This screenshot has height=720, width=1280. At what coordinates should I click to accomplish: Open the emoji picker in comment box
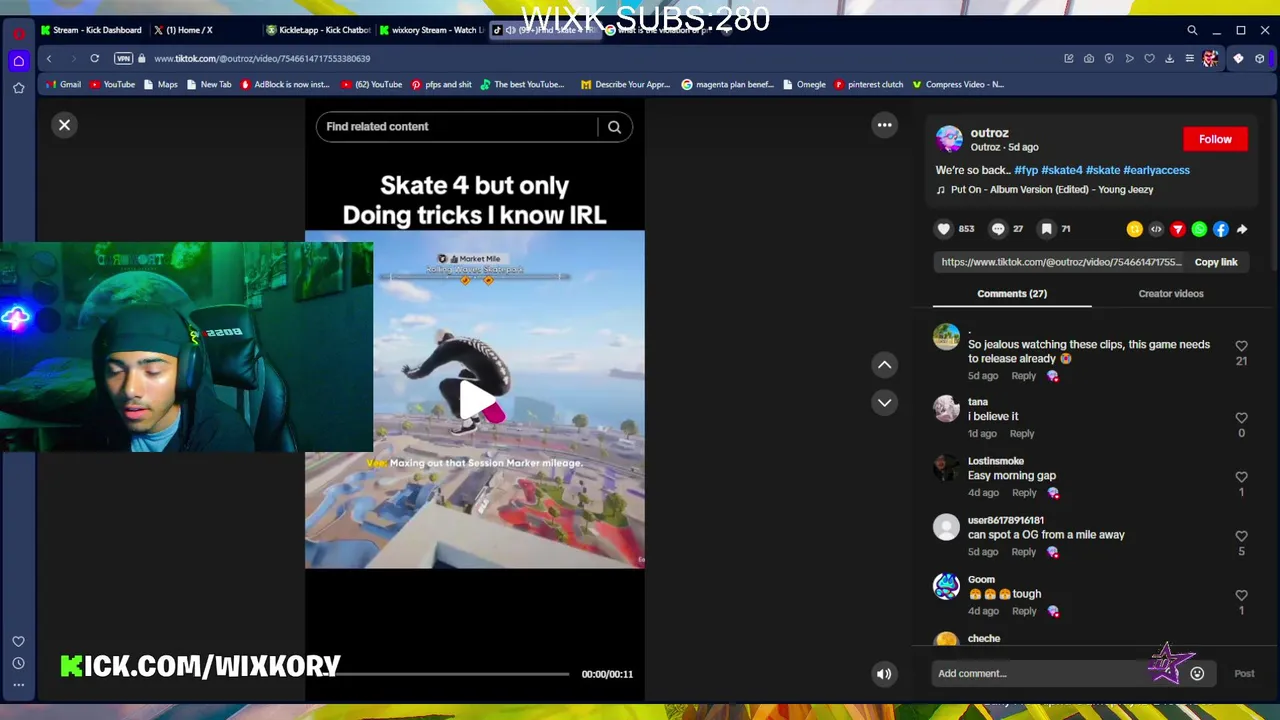coord(1197,674)
